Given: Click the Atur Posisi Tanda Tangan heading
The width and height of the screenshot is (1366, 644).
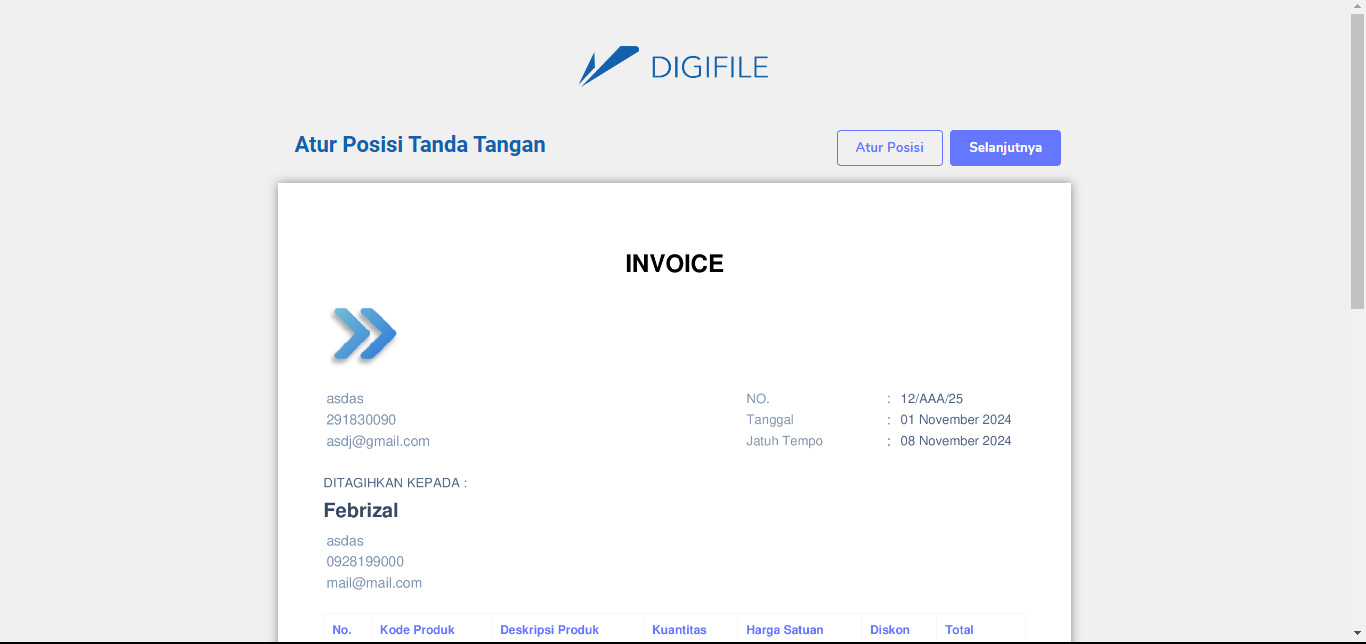Looking at the screenshot, I should click(x=420, y=145).
